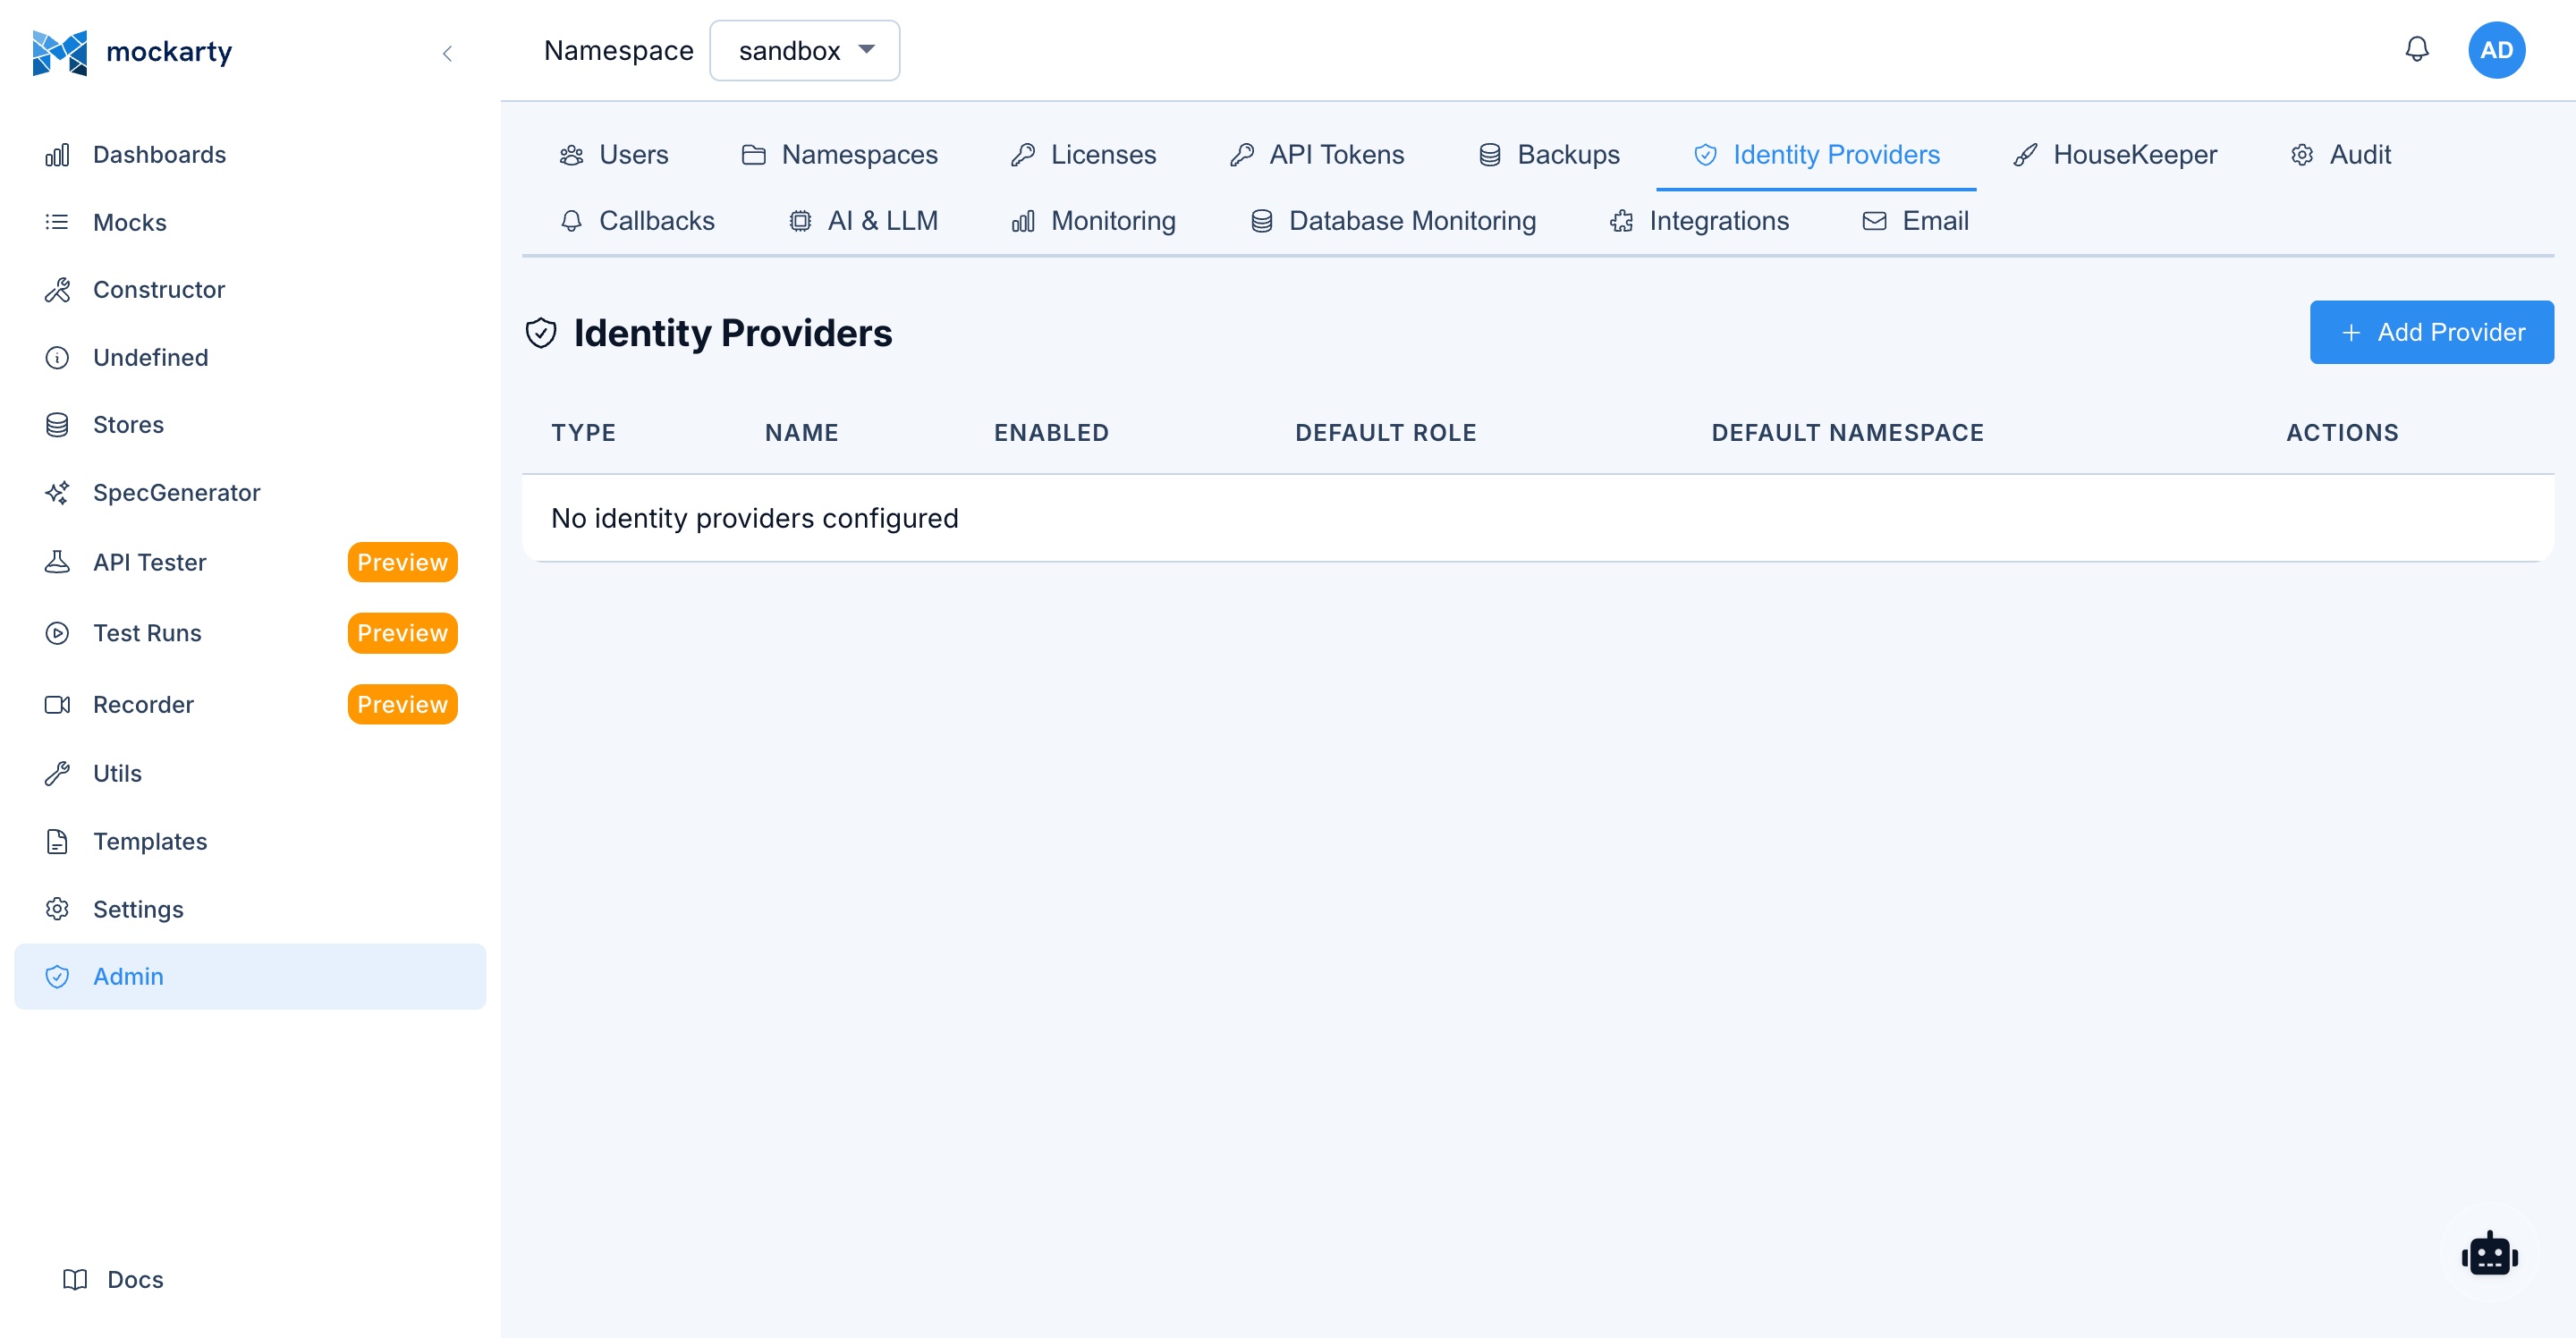Switch to the Users tab

(614, 155)
